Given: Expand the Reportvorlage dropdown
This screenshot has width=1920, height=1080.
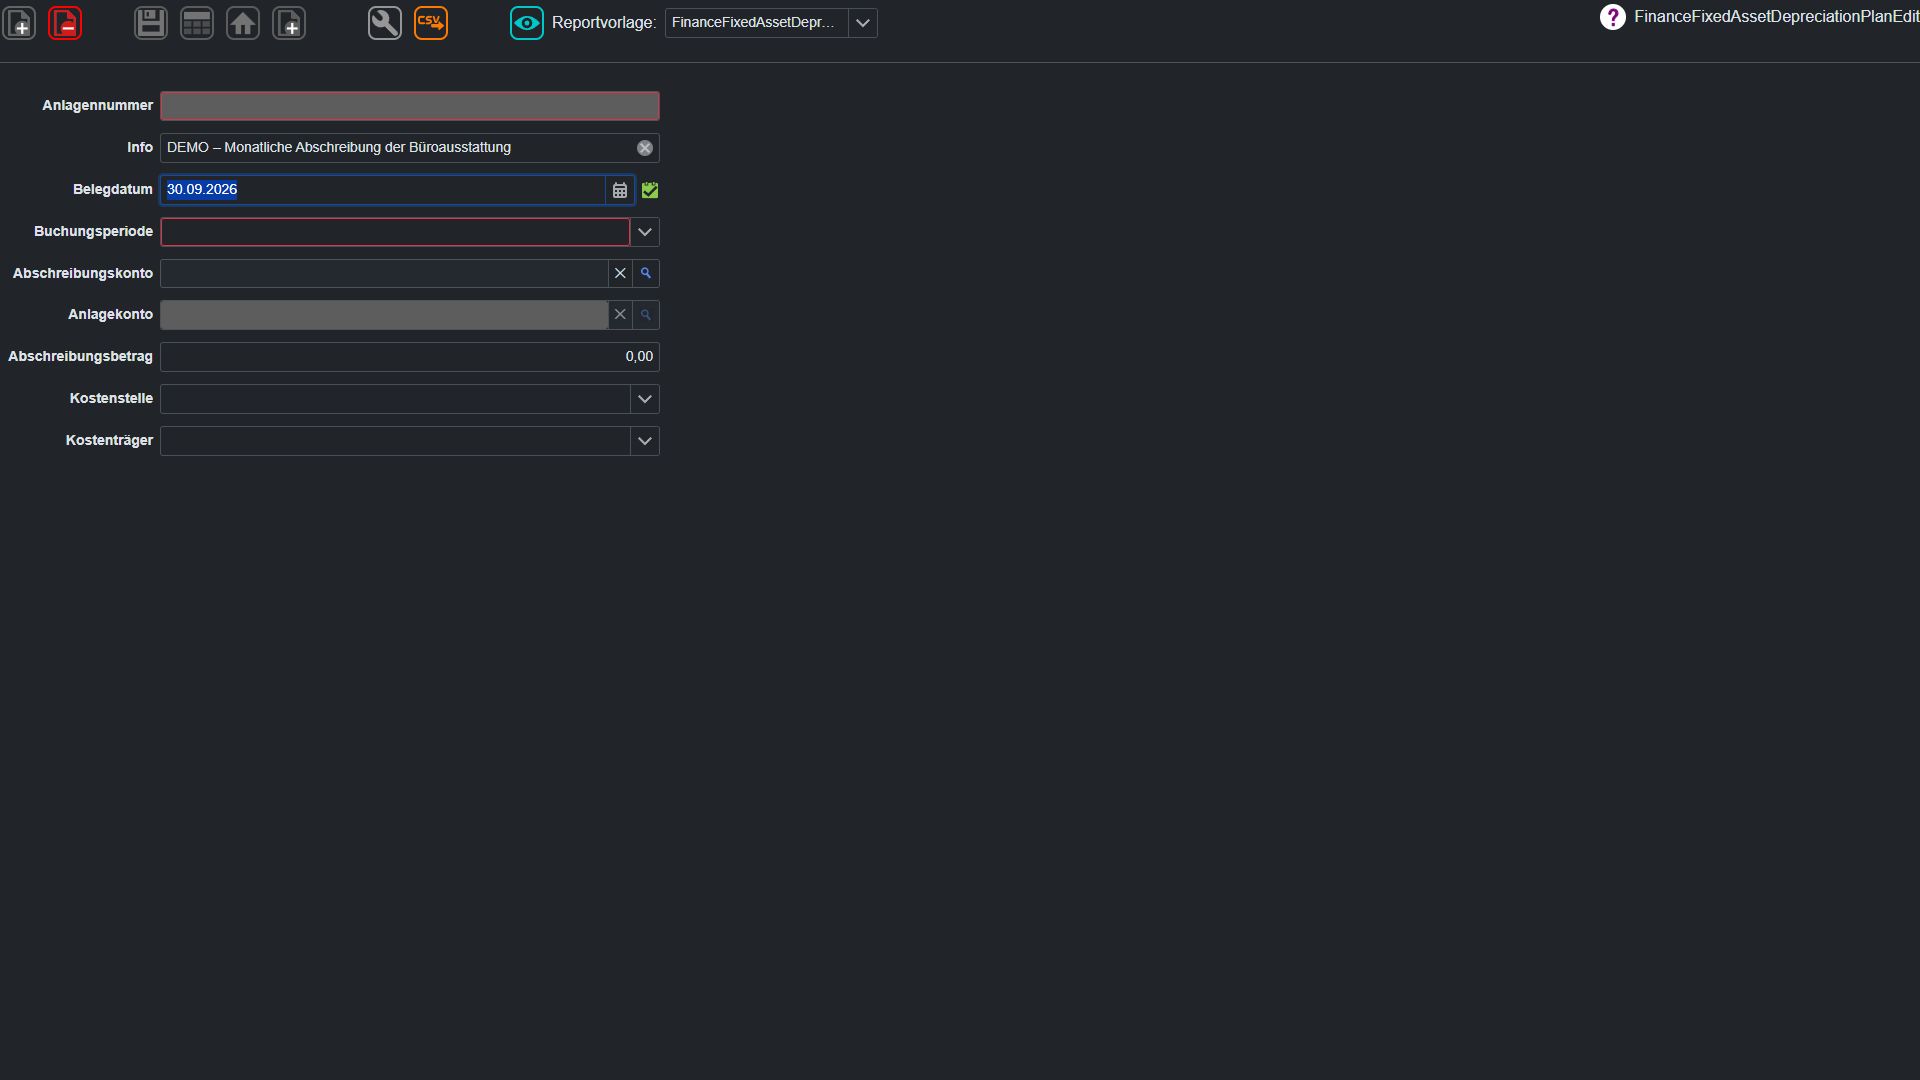Looking at the screenshot, I should 863,23.
